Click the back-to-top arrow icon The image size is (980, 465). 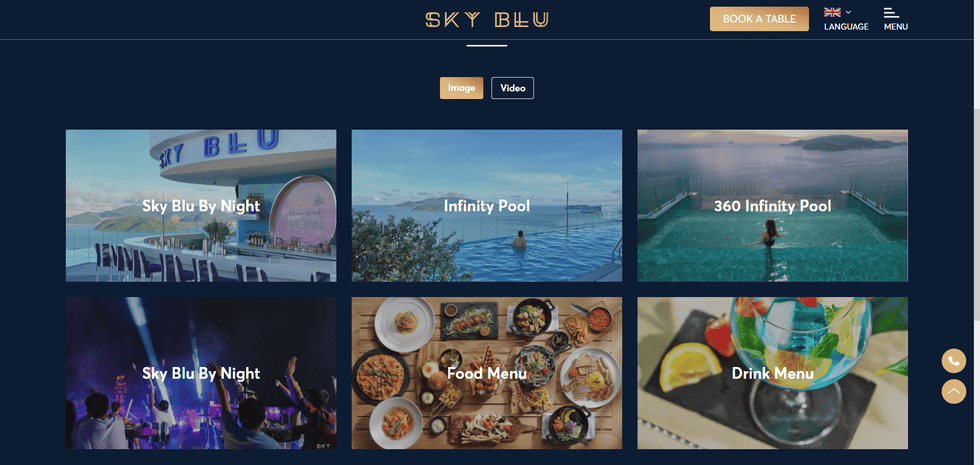954,391
